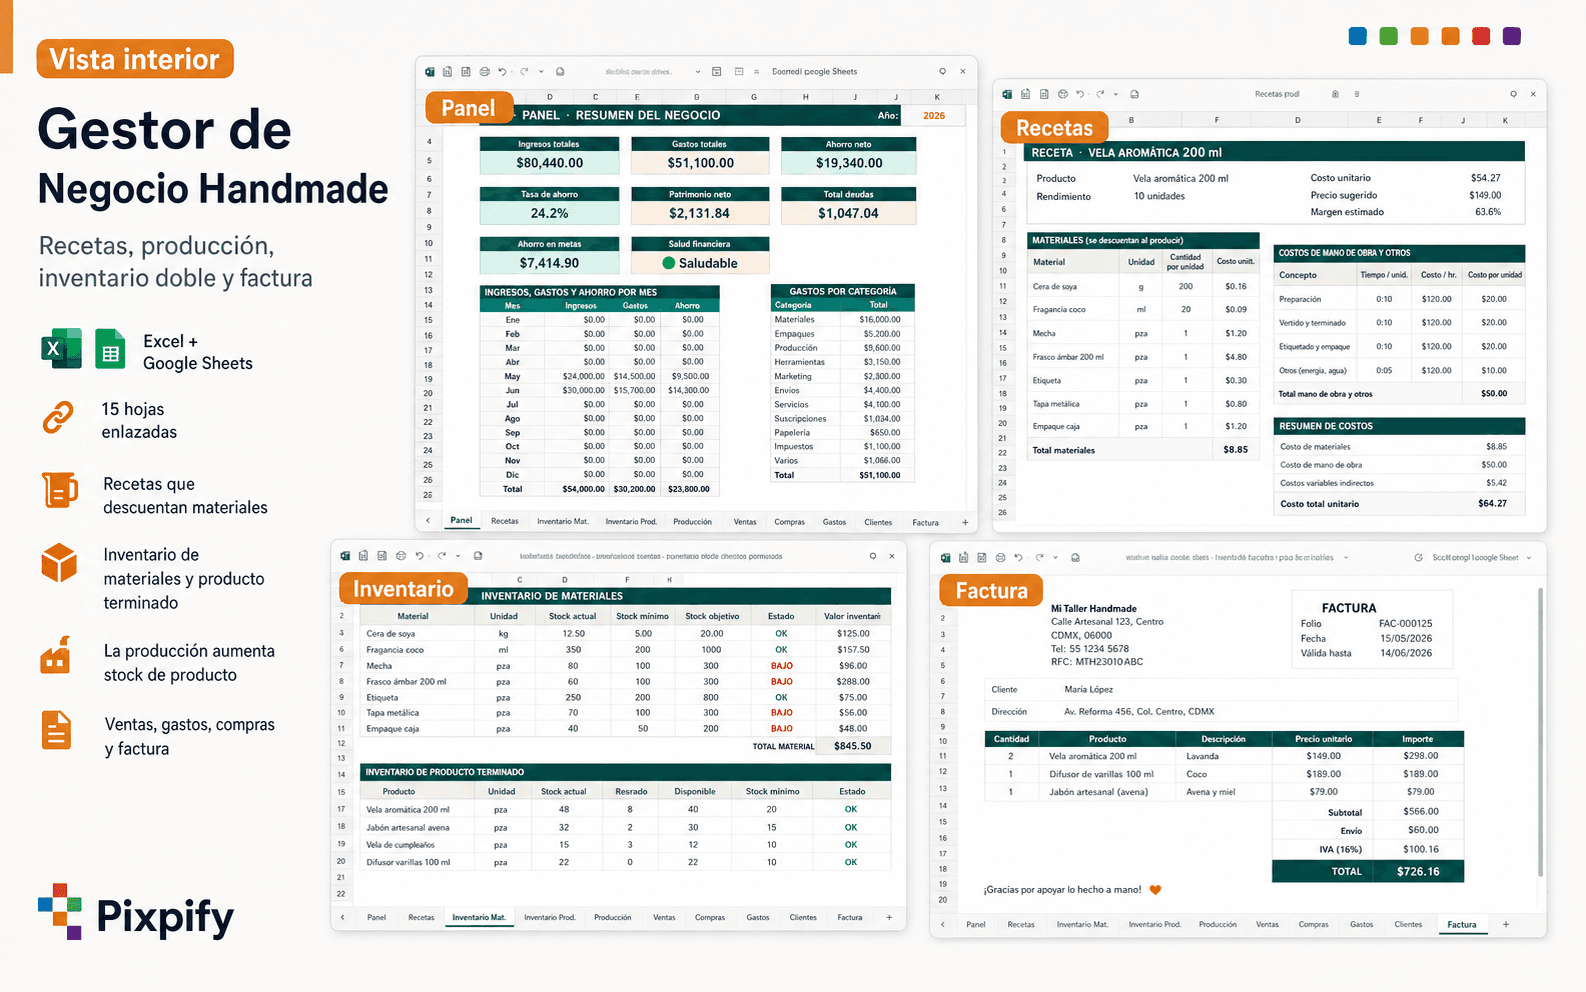
Task: Click the green Google Sheets icon on the left
Action: point(110,349)
